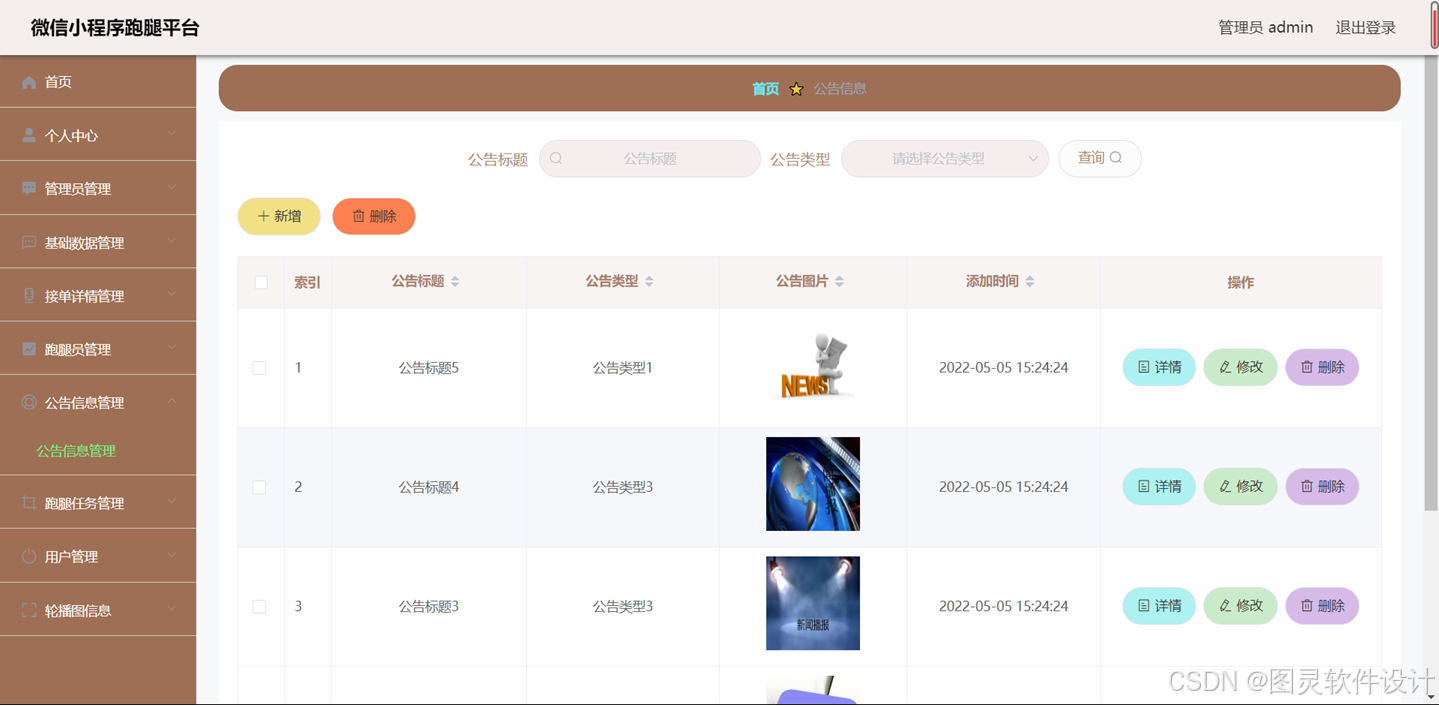Open 详情 for 公告标题4
The image size is (1439, 707).
point(1159,486)
